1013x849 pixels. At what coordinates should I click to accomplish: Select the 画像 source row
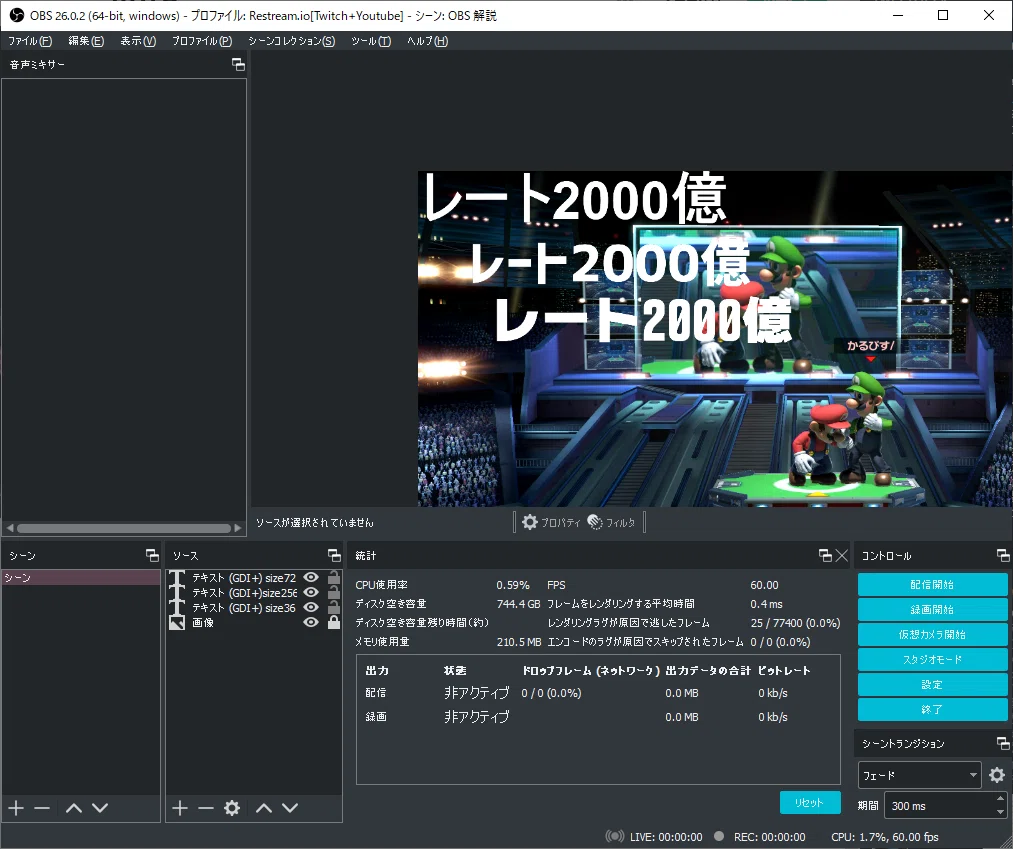(202, 622)
